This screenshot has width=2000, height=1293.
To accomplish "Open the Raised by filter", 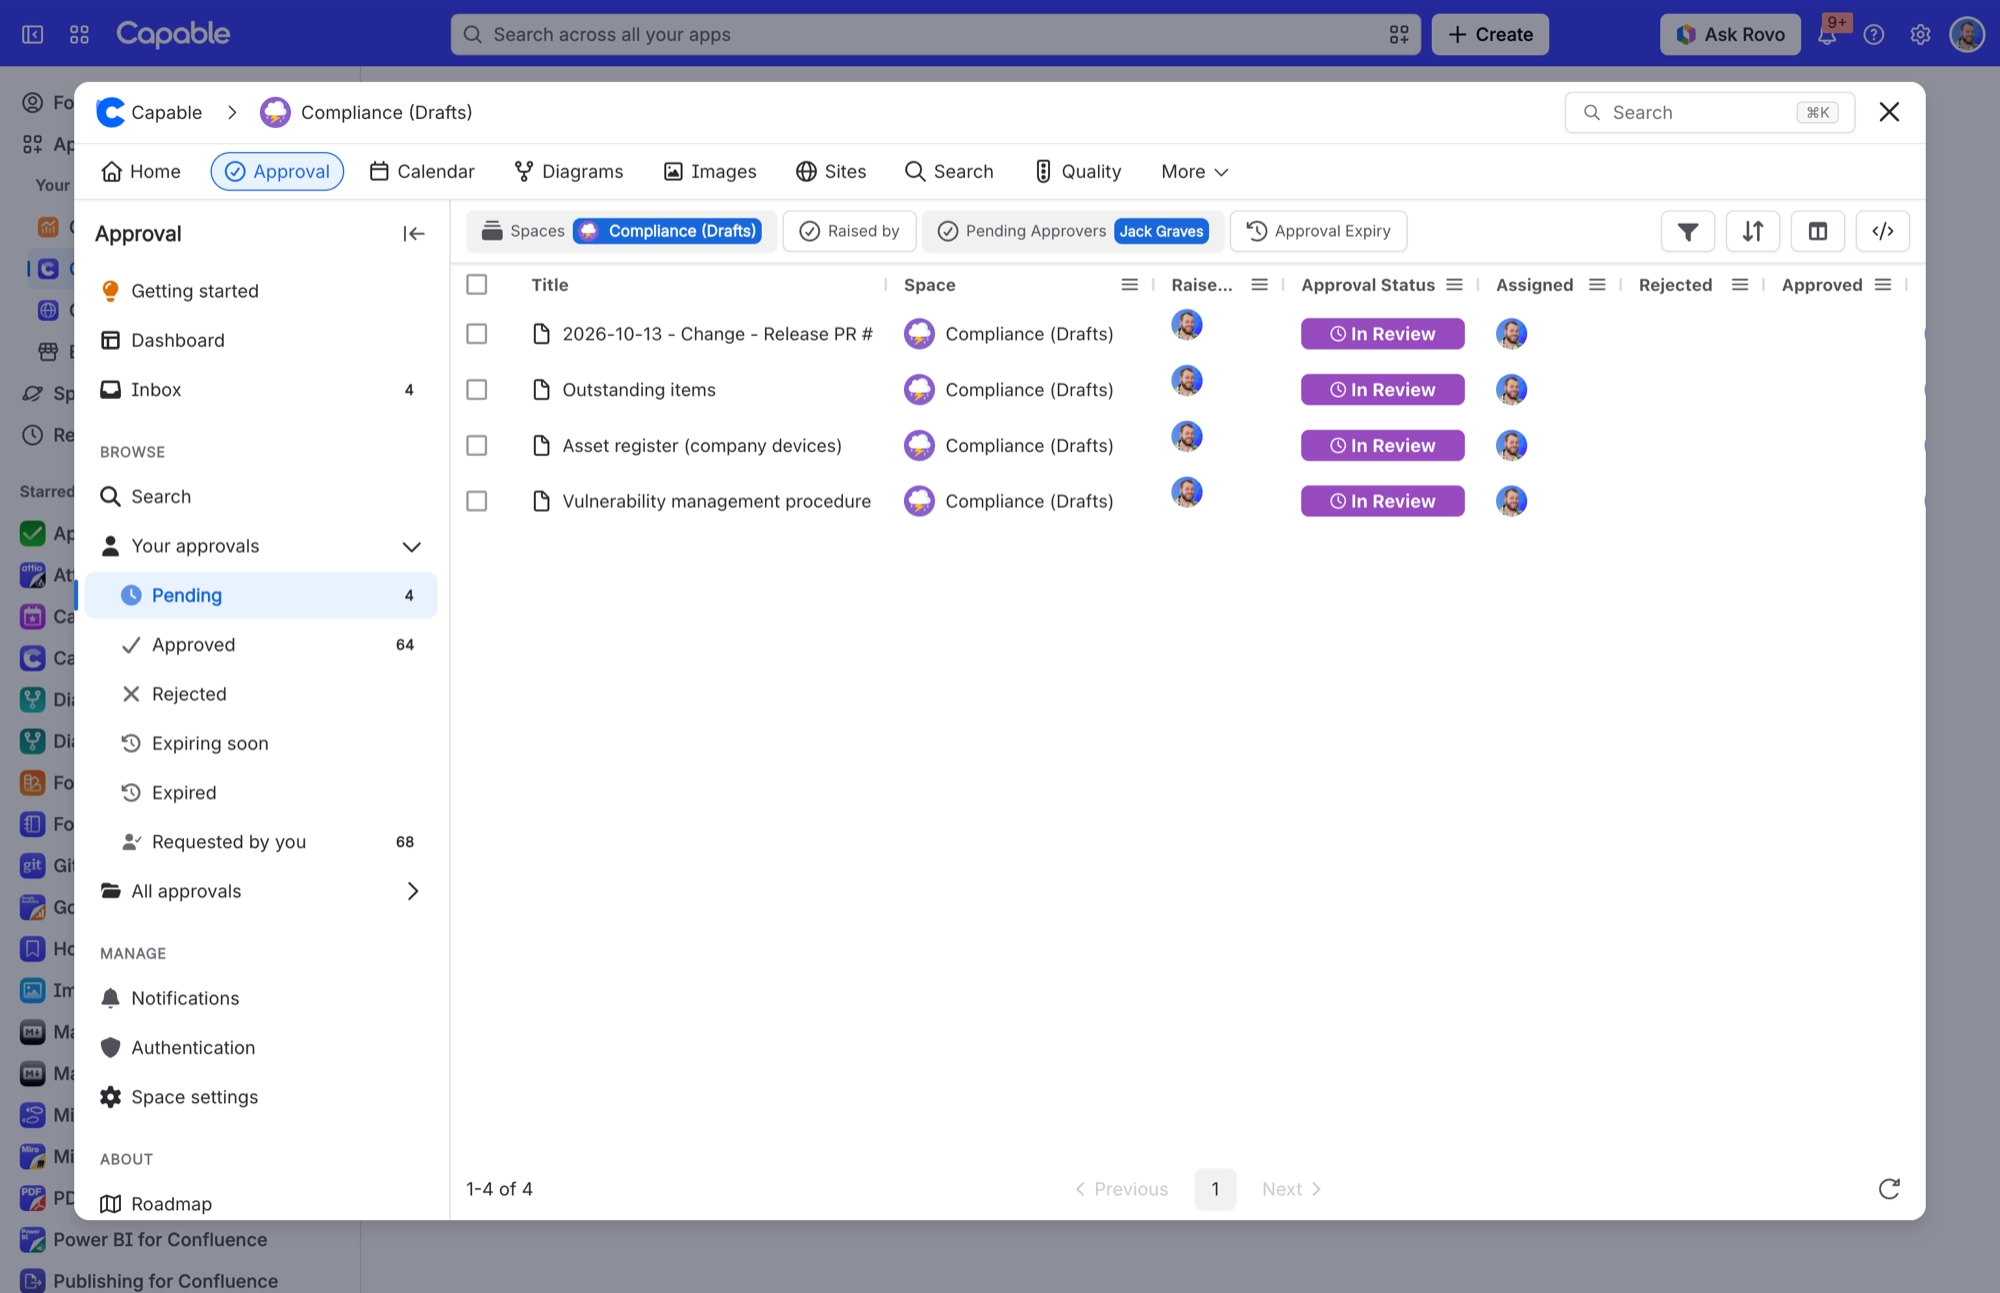I will pos(849,231).
